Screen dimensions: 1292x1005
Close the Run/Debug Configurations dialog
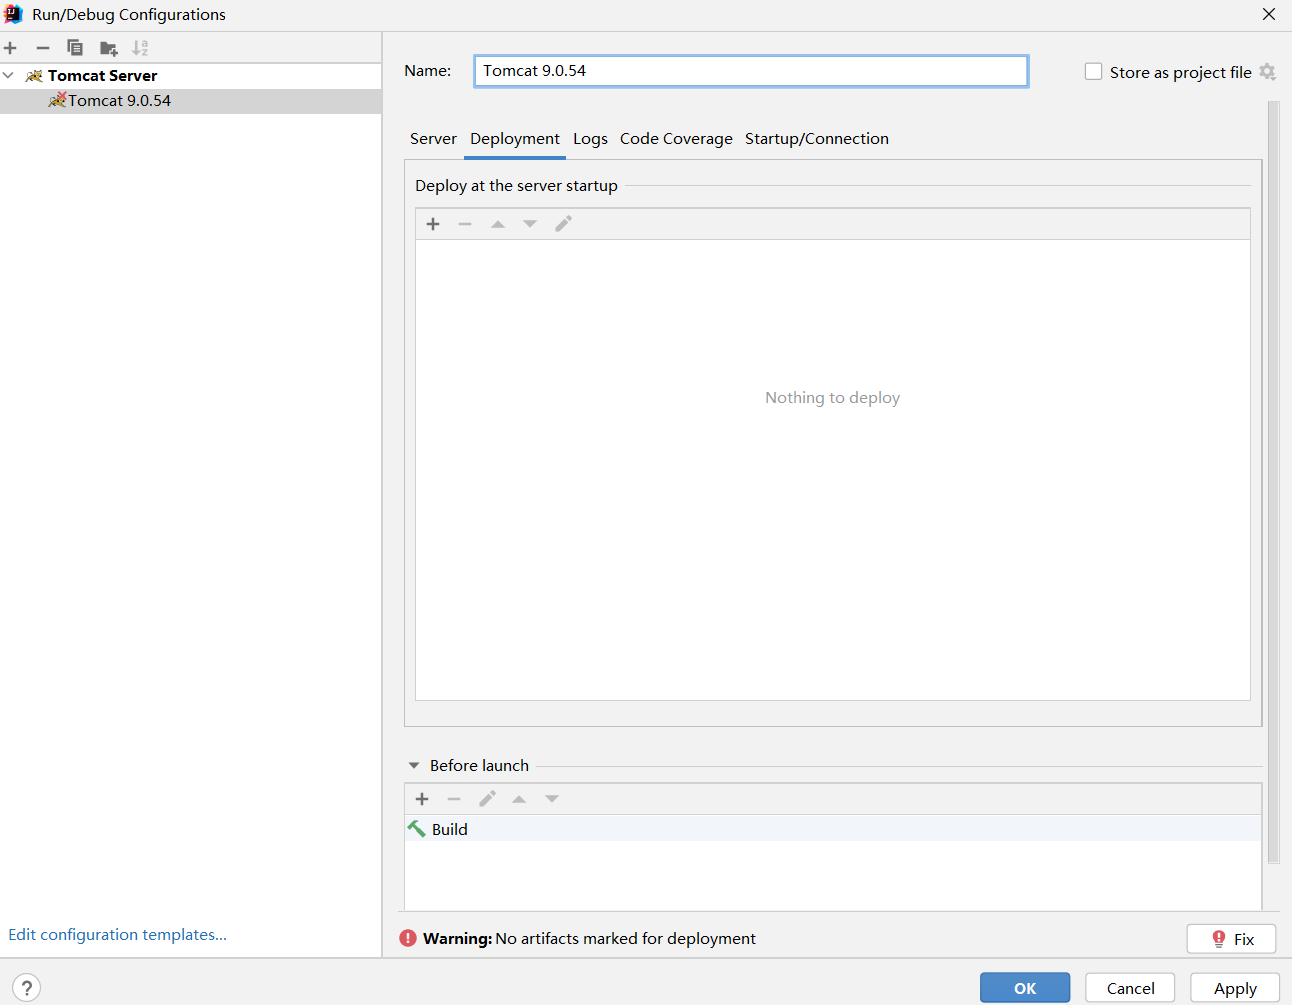(1268, 14)
